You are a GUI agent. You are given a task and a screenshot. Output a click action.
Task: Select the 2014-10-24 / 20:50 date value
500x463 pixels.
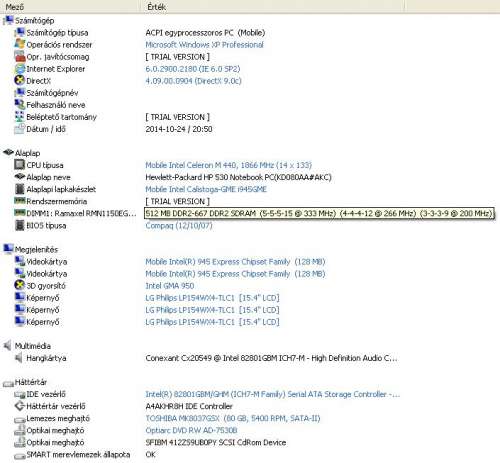tap(179, 129)
